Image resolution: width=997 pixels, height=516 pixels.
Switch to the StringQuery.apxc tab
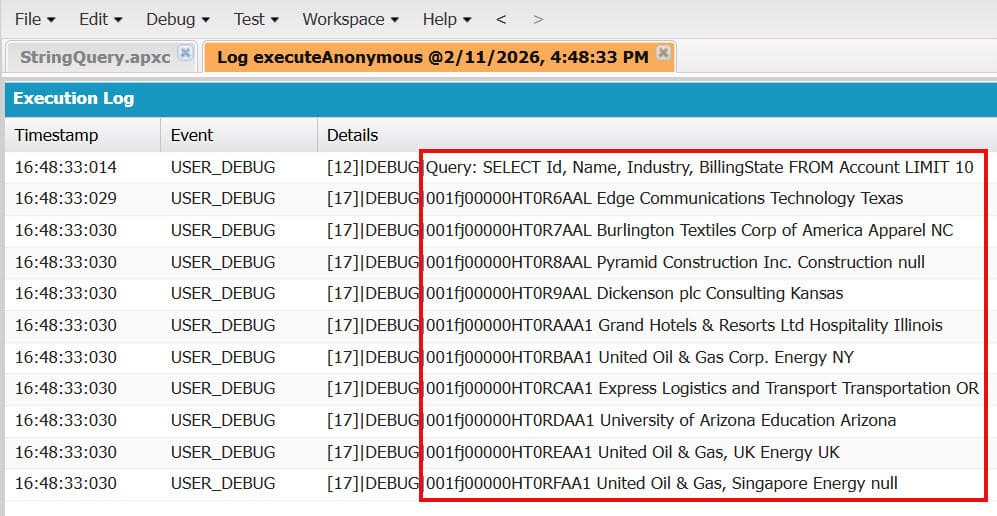coord(95,57)
